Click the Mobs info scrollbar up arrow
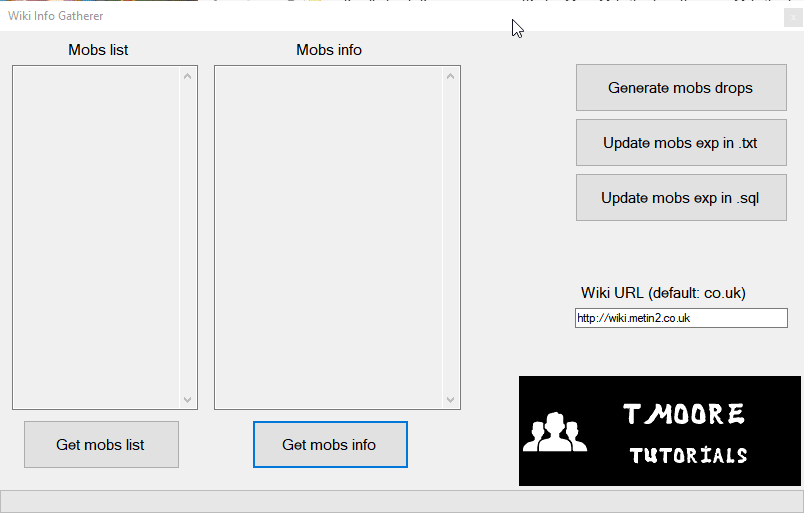804x513 pixels. (x=450, y=76)
